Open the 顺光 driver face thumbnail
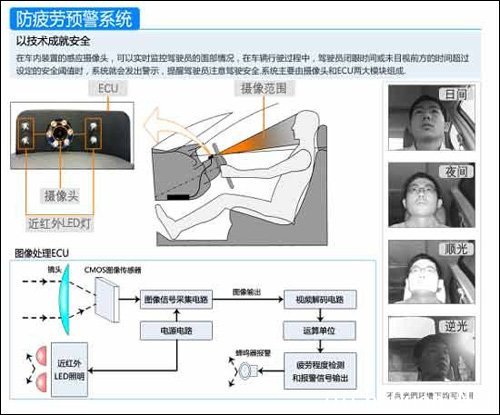Image resolution: width=500 pixels, height=415 pixels. coord(432,272)
